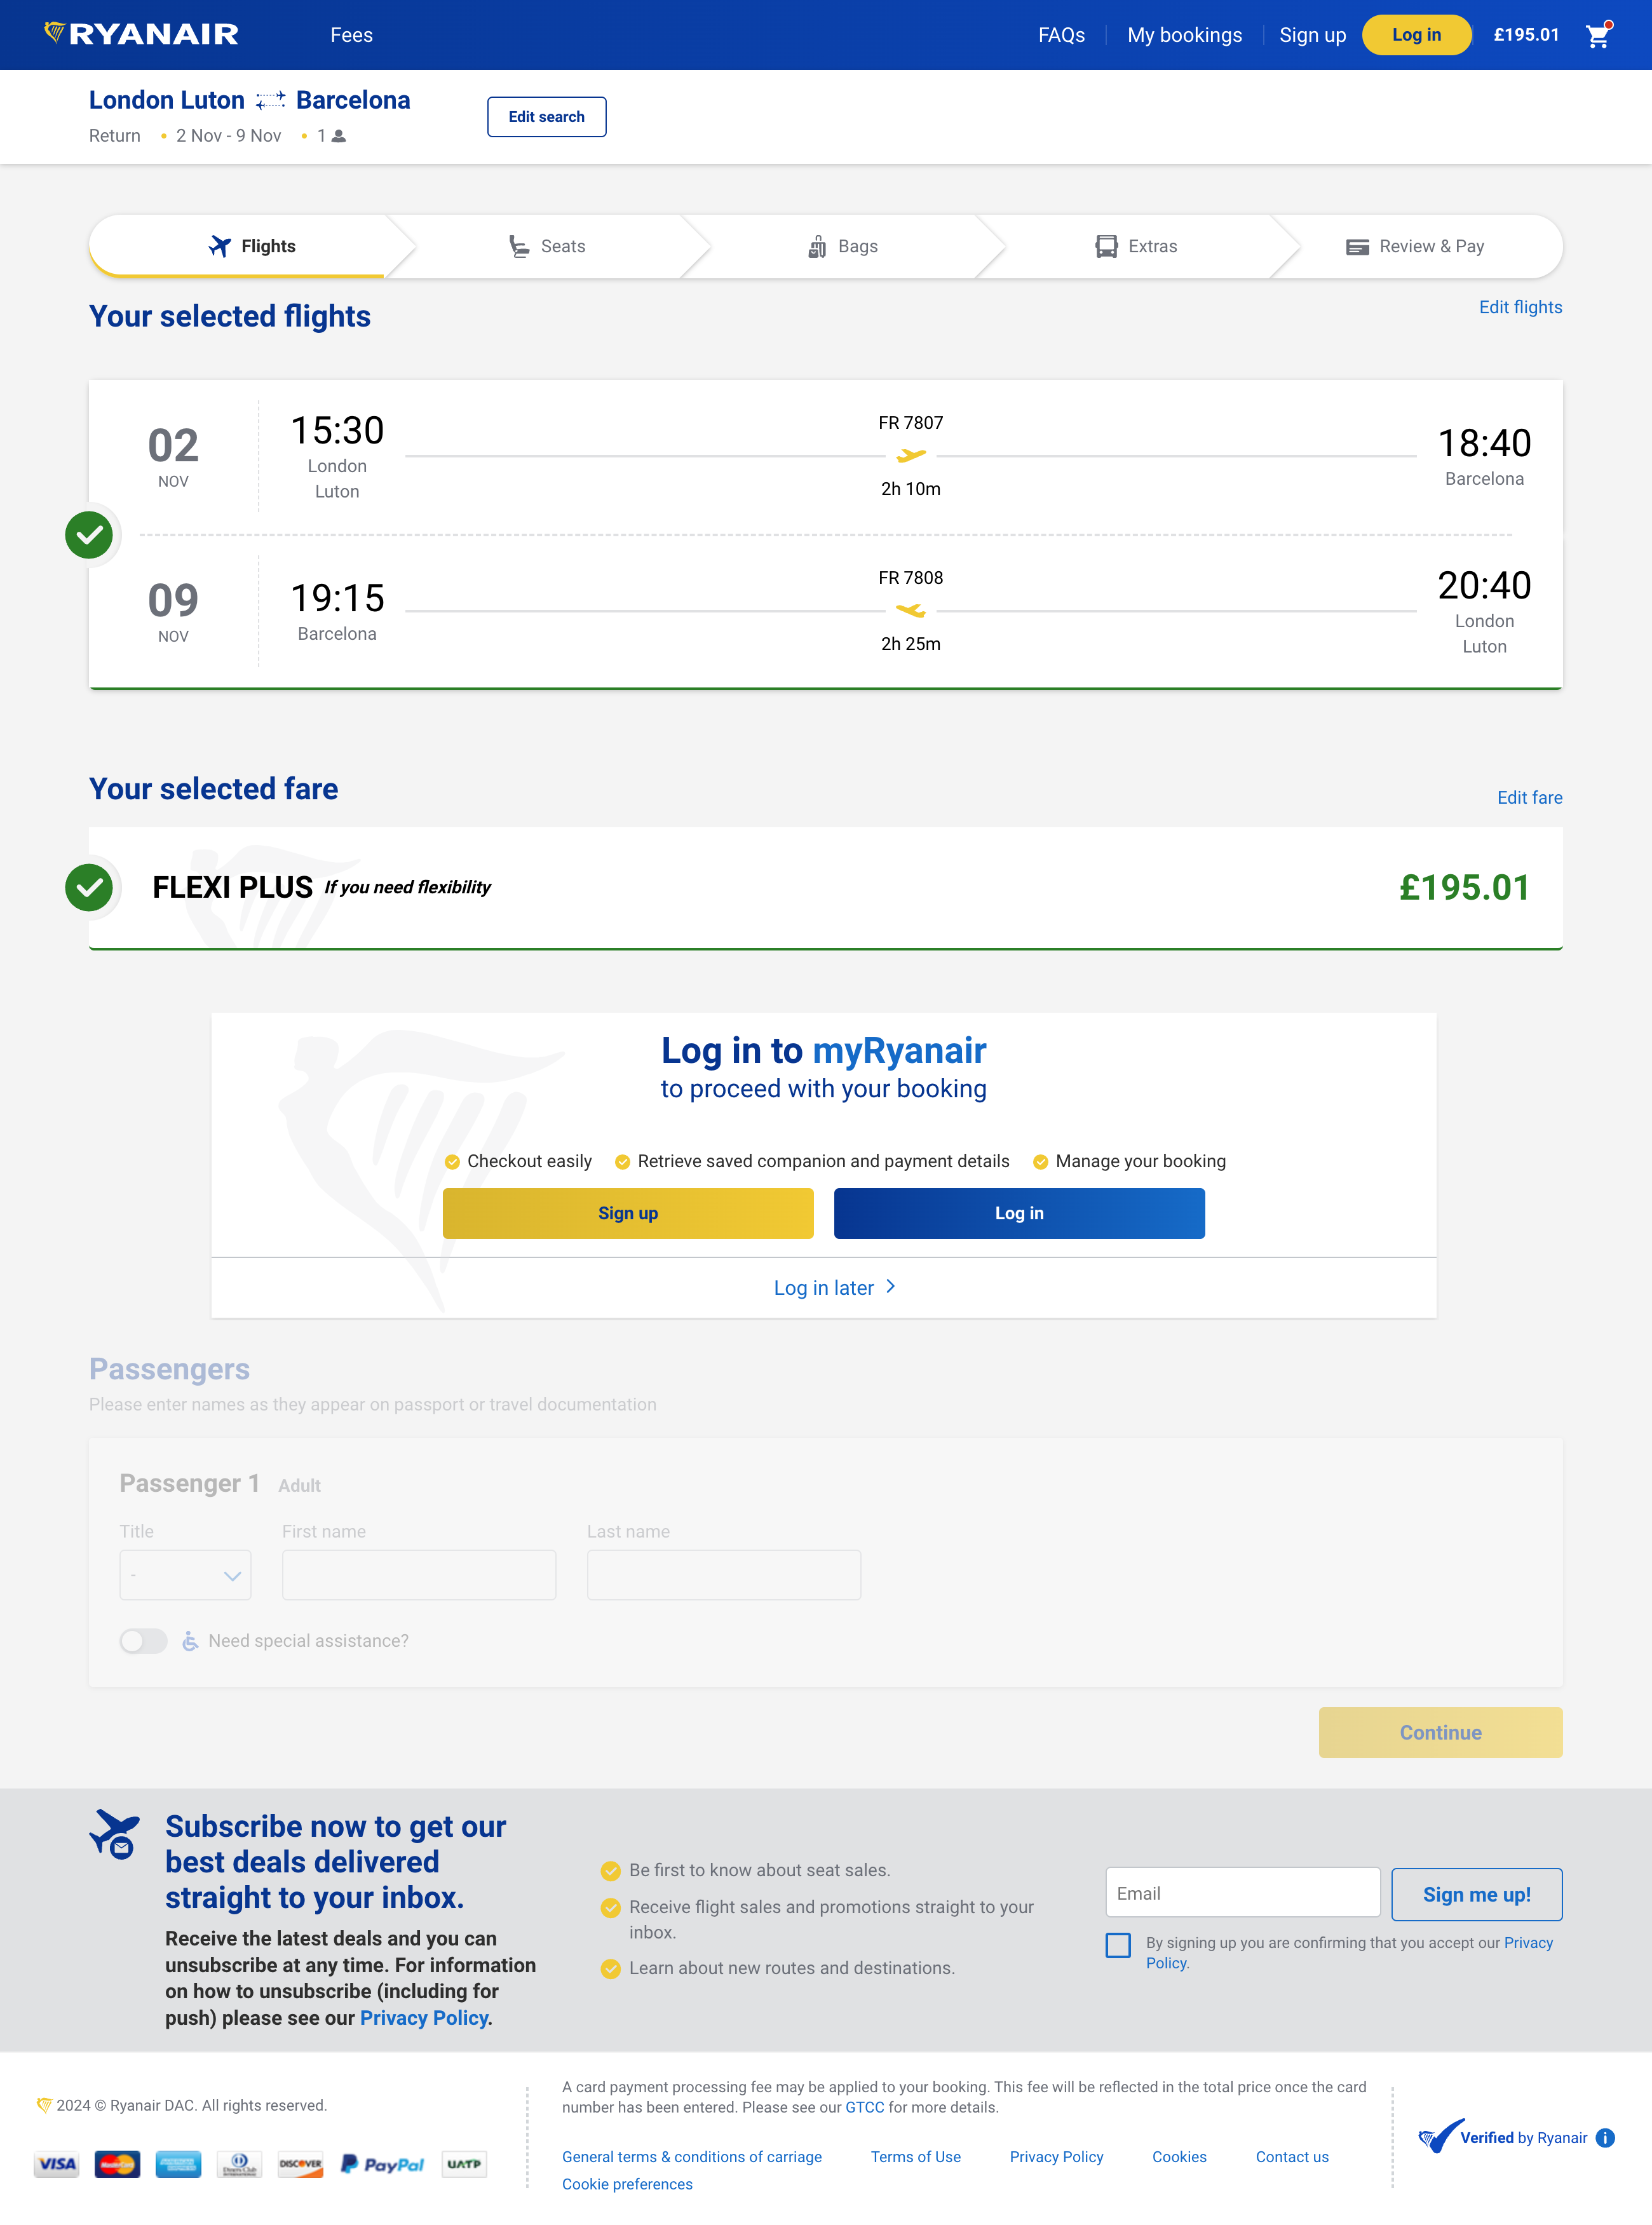1652x2225 pixels.
Task: Click the Ryanair logo in the header
Action: (139, 33)
